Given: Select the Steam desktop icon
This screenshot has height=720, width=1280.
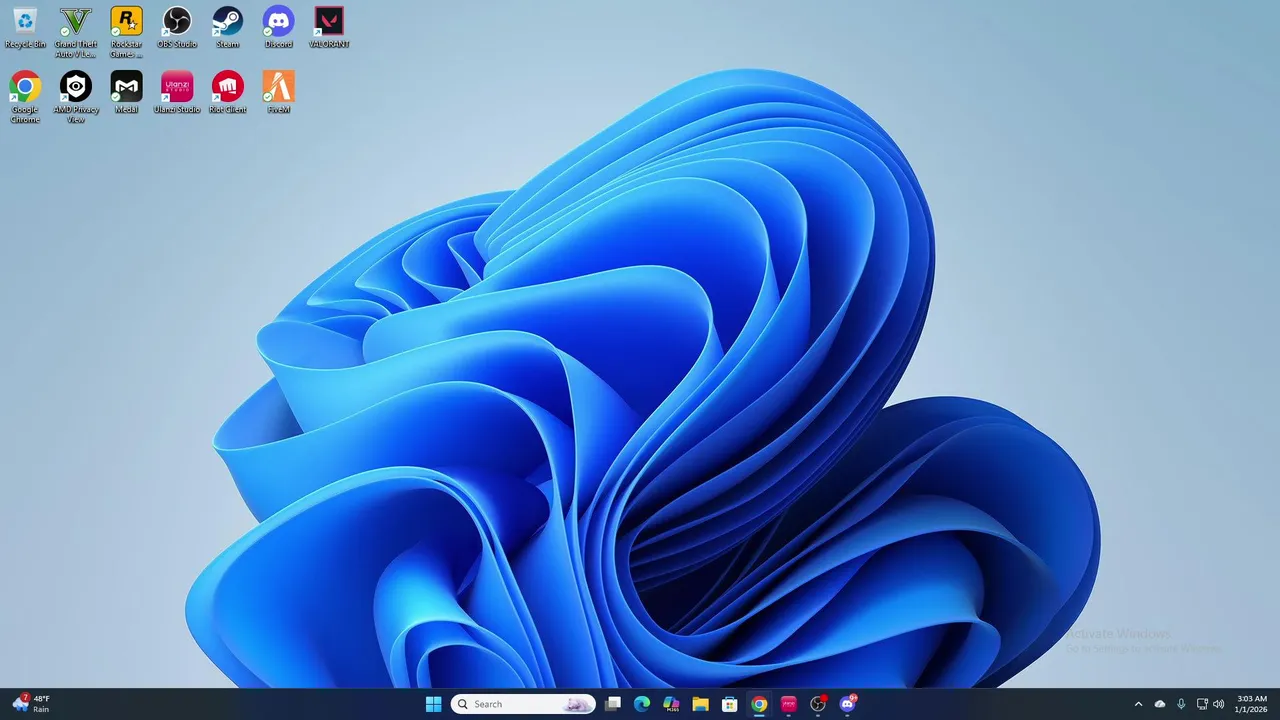Looking at the screenshot, I should [x=227, y=28].
